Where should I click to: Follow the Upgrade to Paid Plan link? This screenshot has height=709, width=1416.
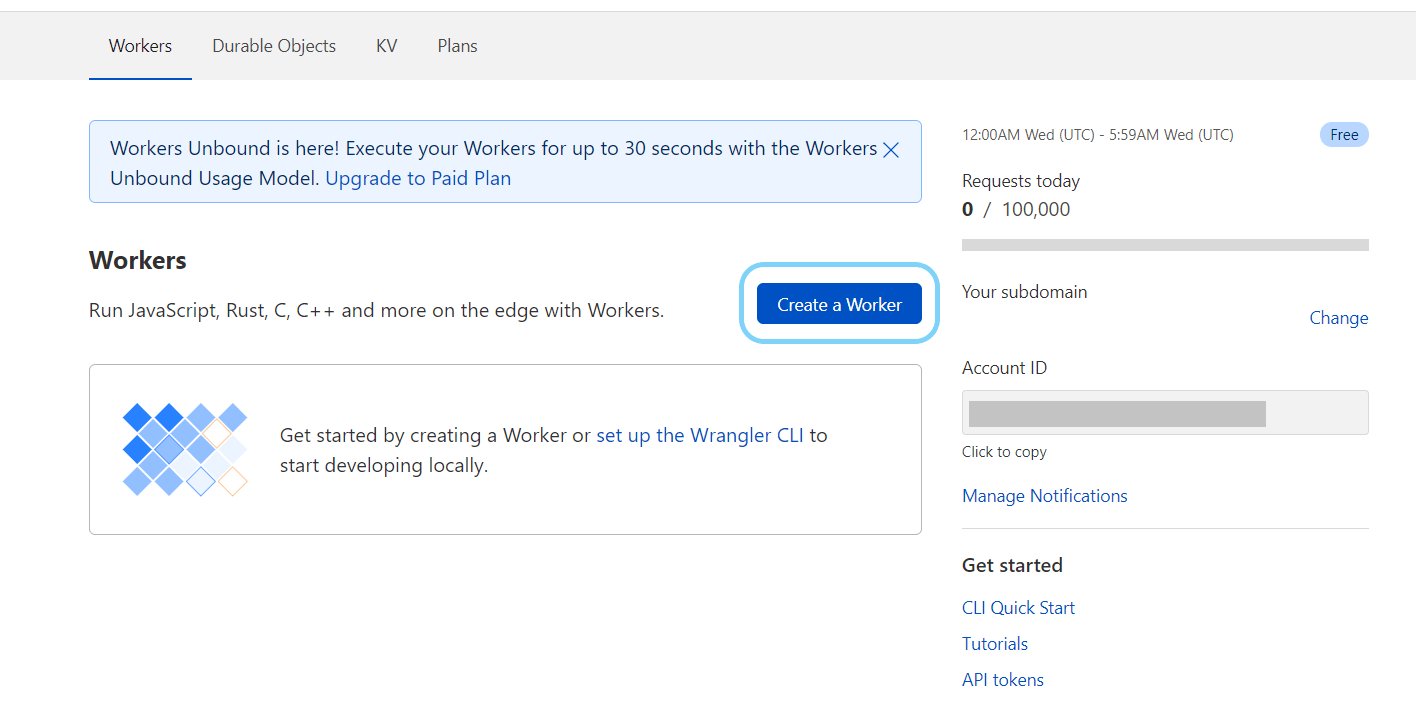(418, 179)
